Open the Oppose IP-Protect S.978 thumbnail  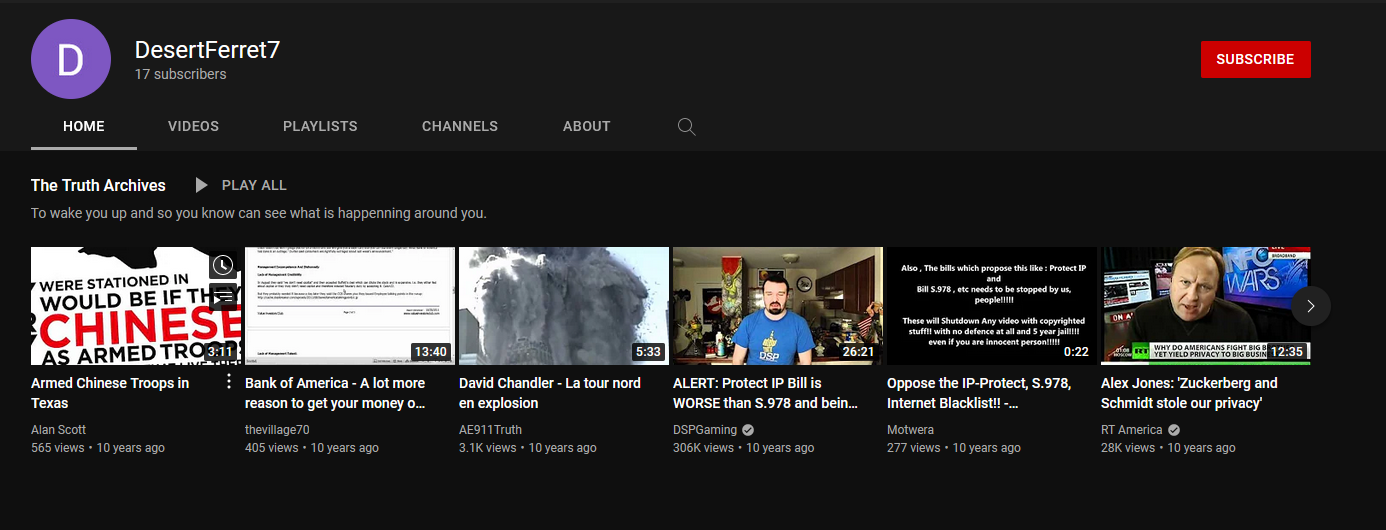[x=992, y=306]
